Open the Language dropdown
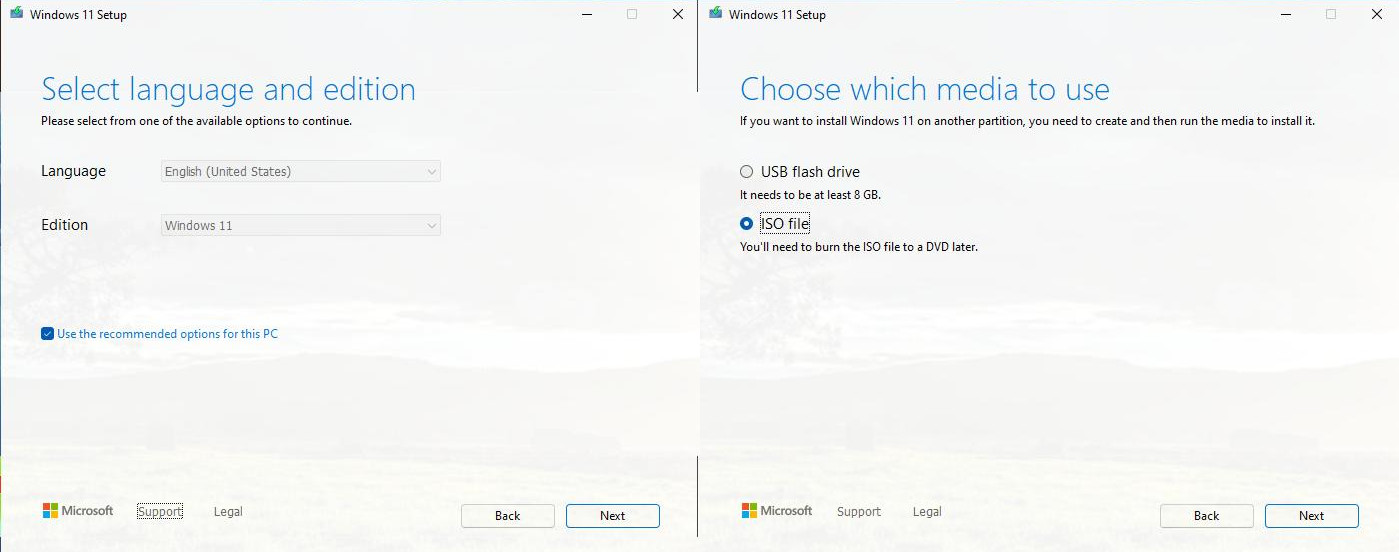The height and width of the screenshot is (552, 1399). 301,172
